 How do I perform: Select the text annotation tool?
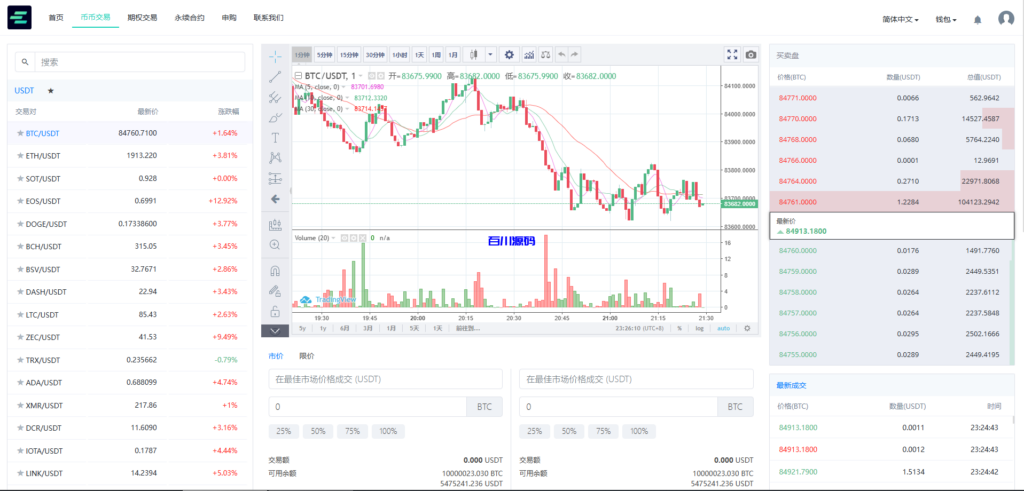275,138
